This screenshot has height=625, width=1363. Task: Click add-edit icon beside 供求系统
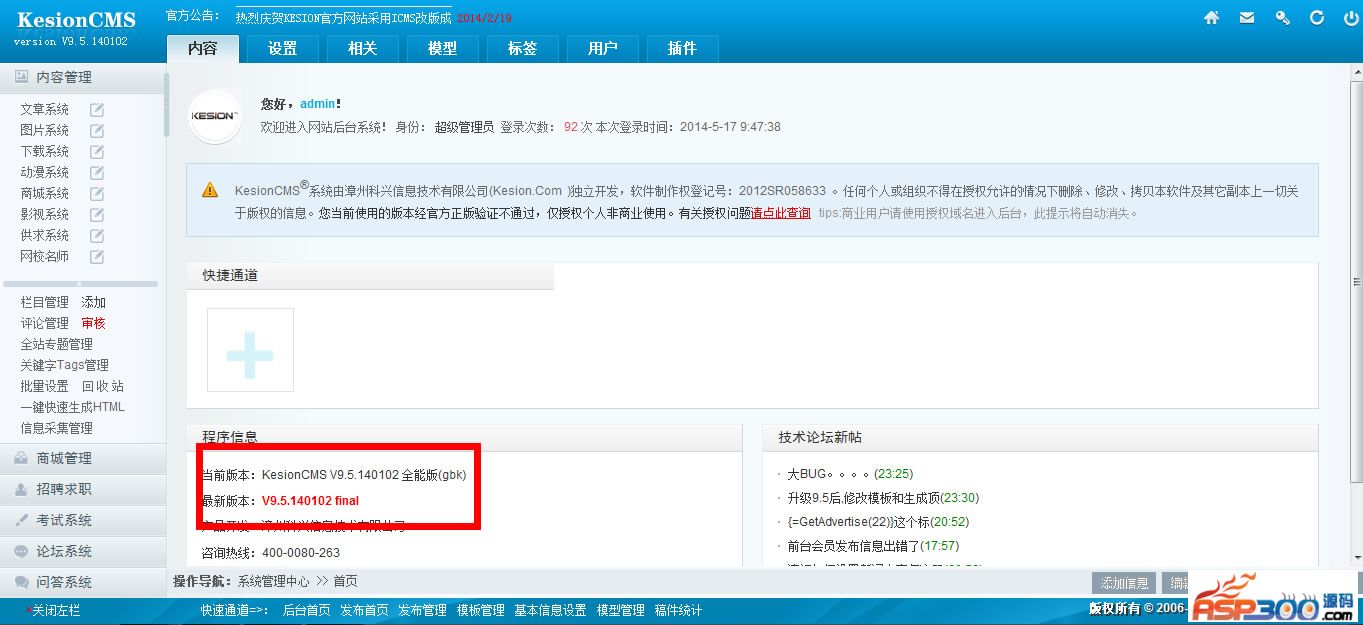(x=97, y=235)
